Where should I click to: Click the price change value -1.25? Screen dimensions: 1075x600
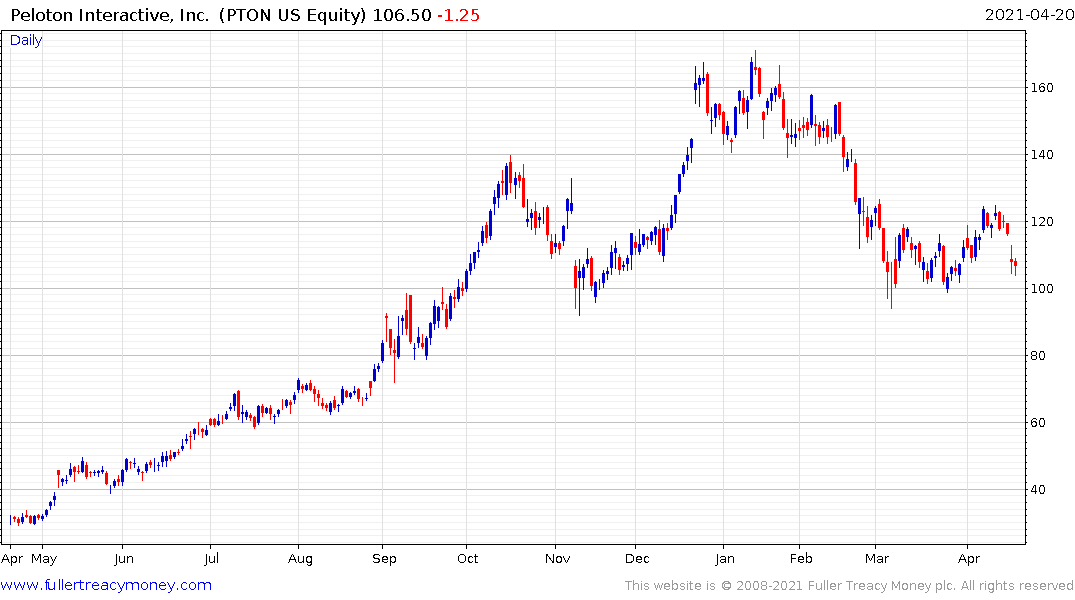(x=458, y=15)
